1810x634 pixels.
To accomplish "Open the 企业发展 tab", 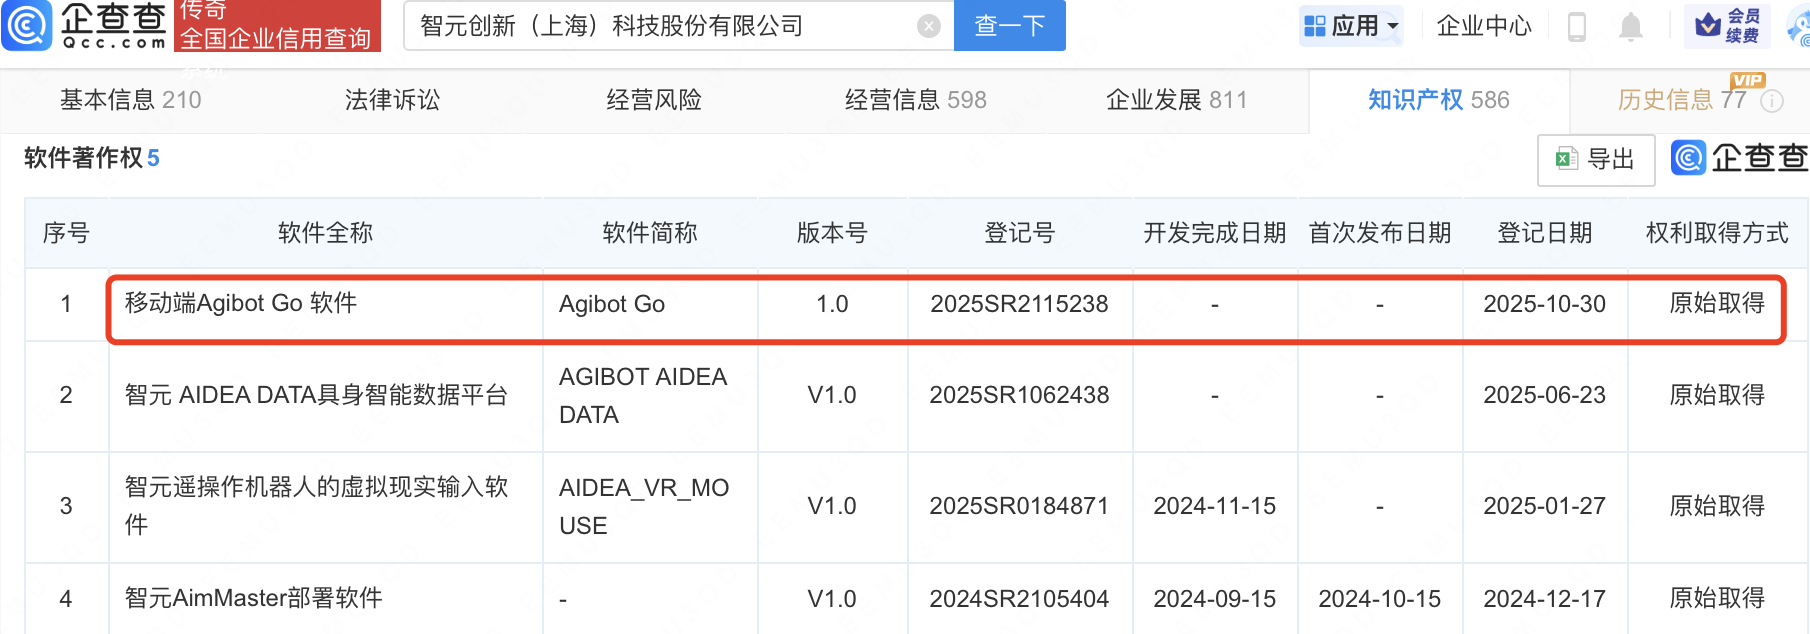I will click(x=1176, y=100).
